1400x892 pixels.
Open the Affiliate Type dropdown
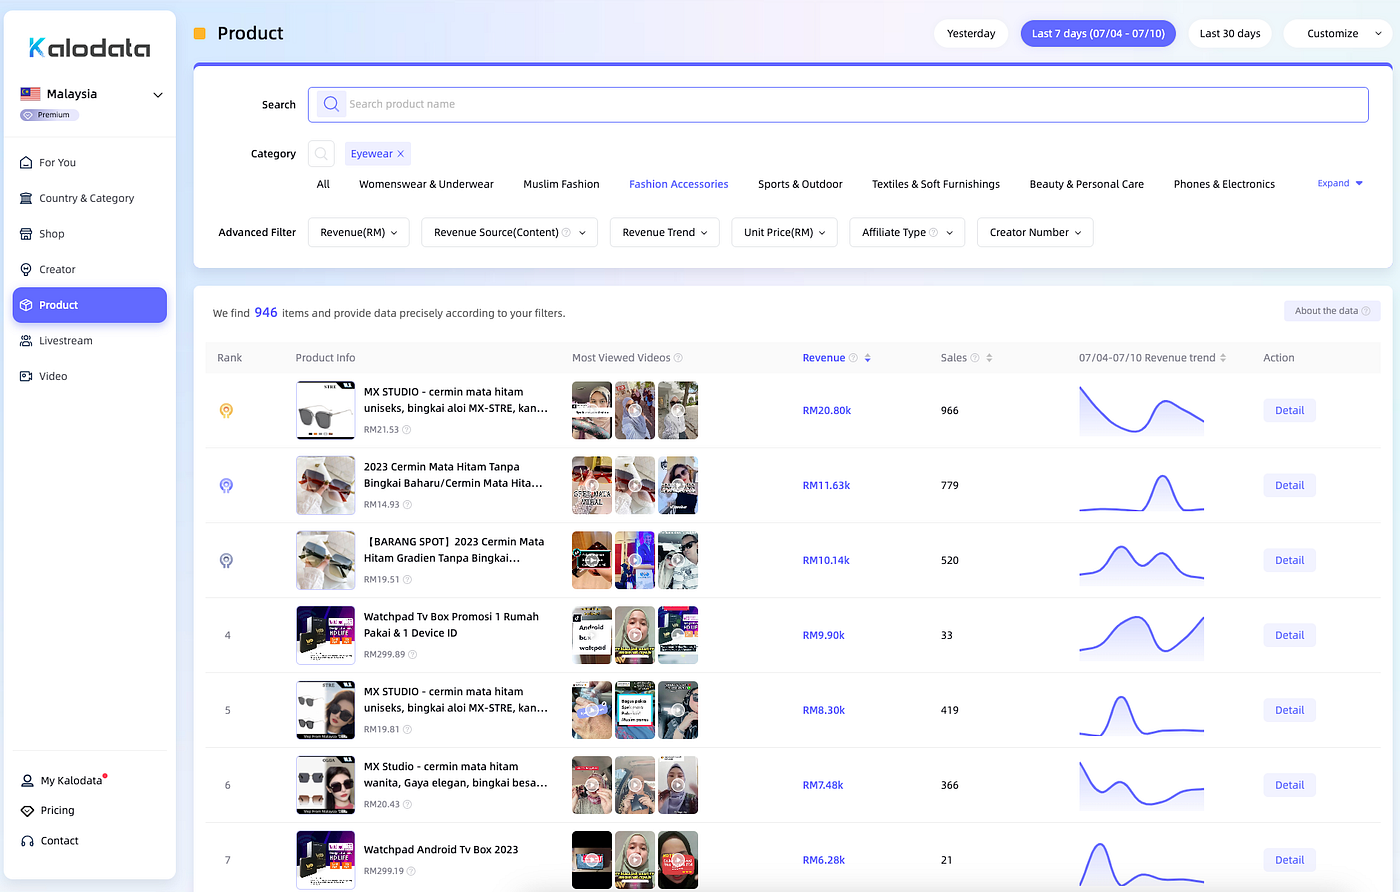point(907,232)
